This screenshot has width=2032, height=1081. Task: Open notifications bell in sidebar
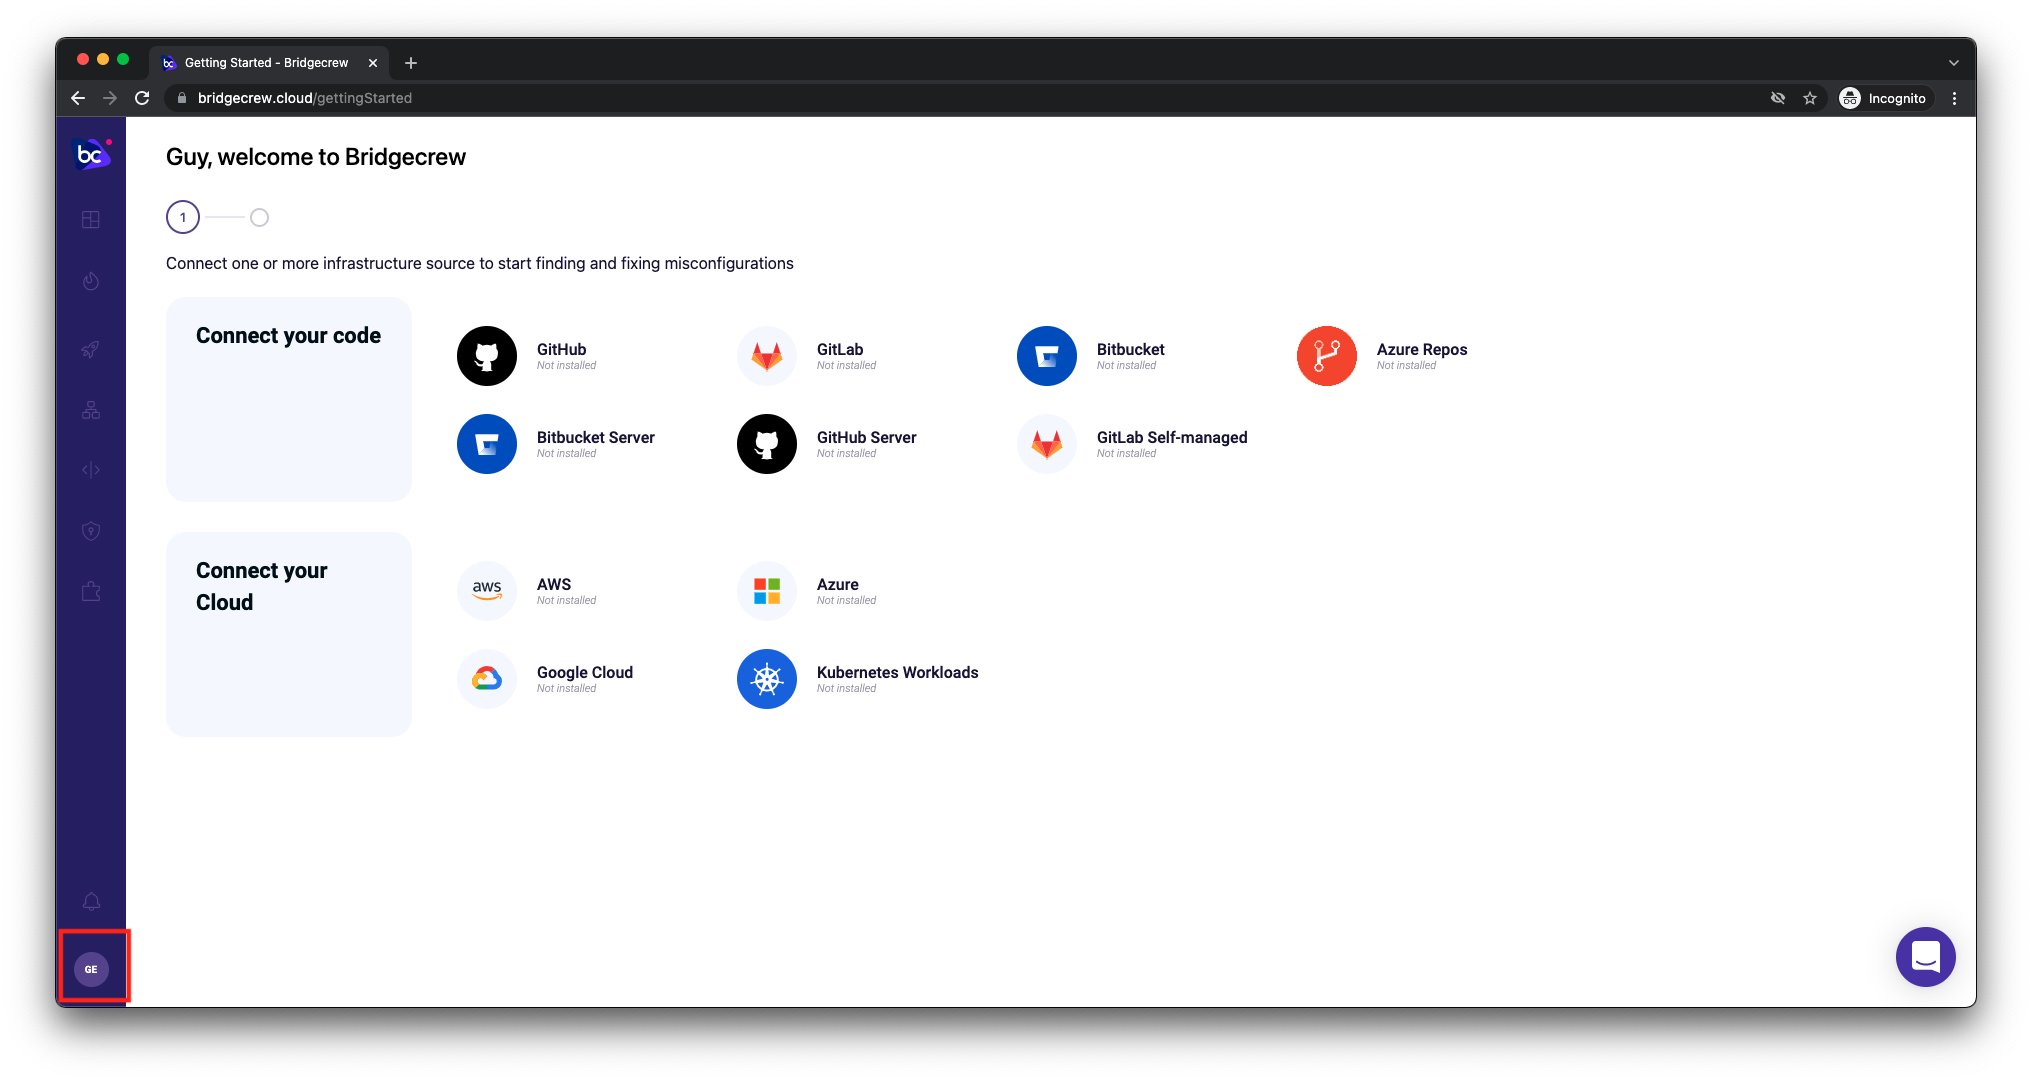[x=91, y=902]
